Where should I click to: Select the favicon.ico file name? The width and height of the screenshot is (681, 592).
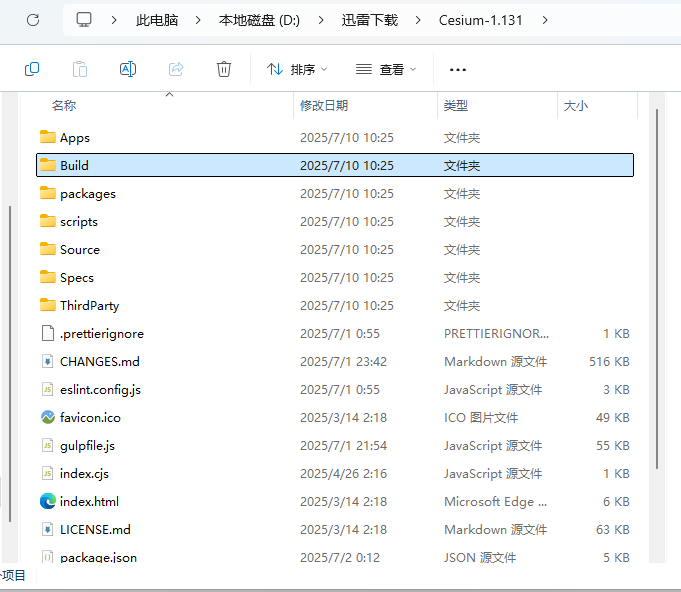coord(90,417)
